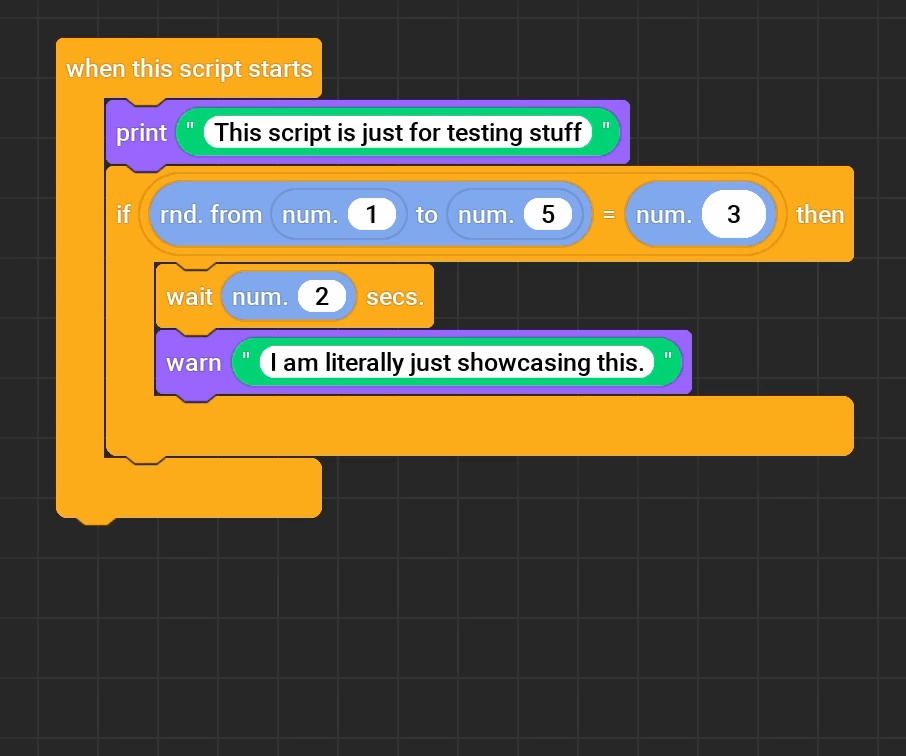This screenshot has height=756, width=906.
Task: Click the "rnd. from" random number block
Action: [x=211, y=214]
